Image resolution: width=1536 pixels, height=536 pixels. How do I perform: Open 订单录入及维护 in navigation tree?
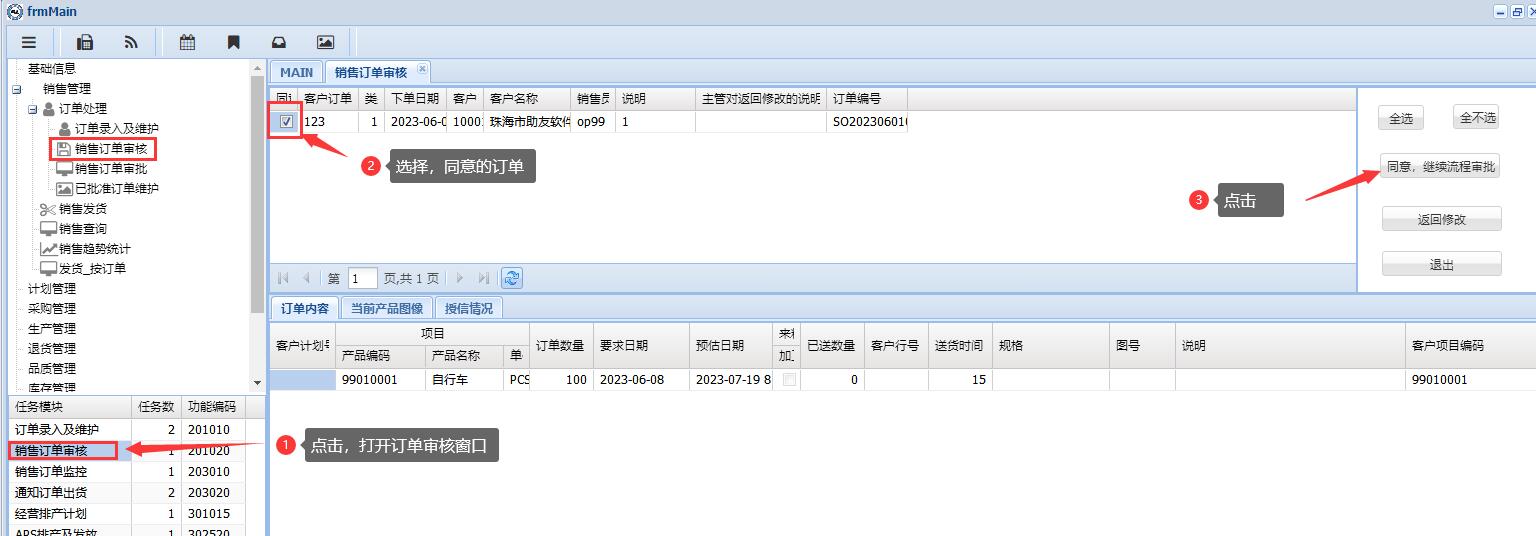click(x=116, y=129)
